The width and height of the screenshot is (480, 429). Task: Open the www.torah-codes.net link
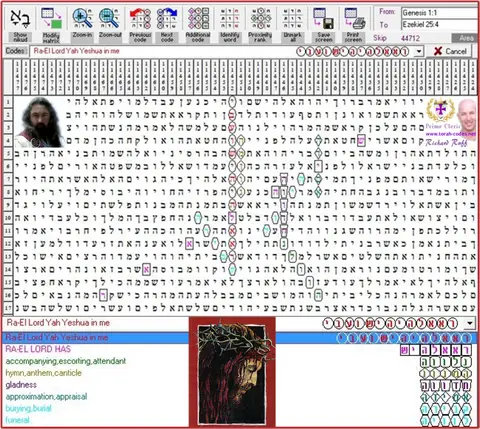pyautogui.click(x=451, y=134)
